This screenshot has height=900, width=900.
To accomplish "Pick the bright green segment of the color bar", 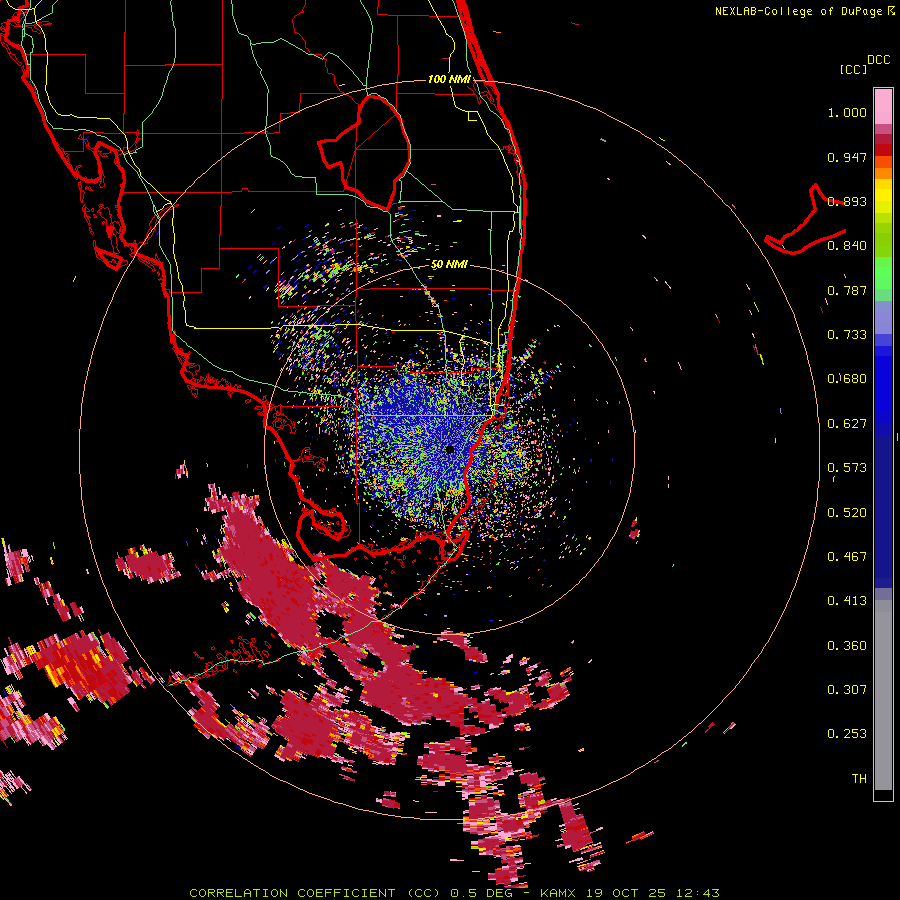I will coord(883,273).
